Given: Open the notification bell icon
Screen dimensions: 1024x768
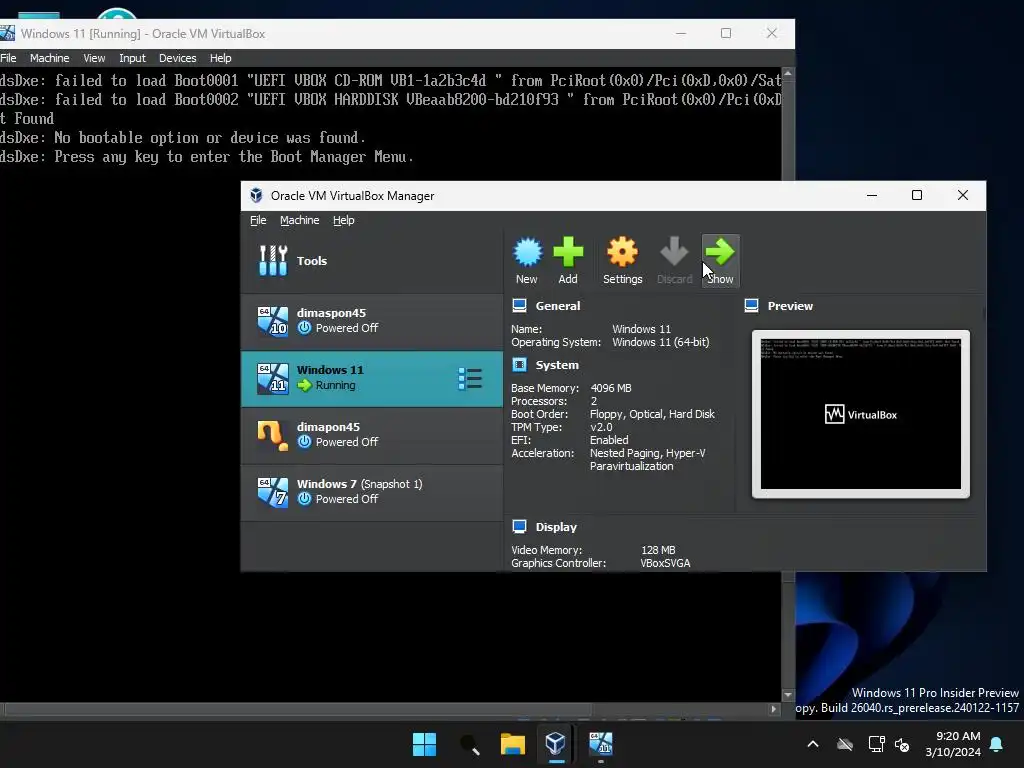Looking at the screenshot, I should pos(997,744).
